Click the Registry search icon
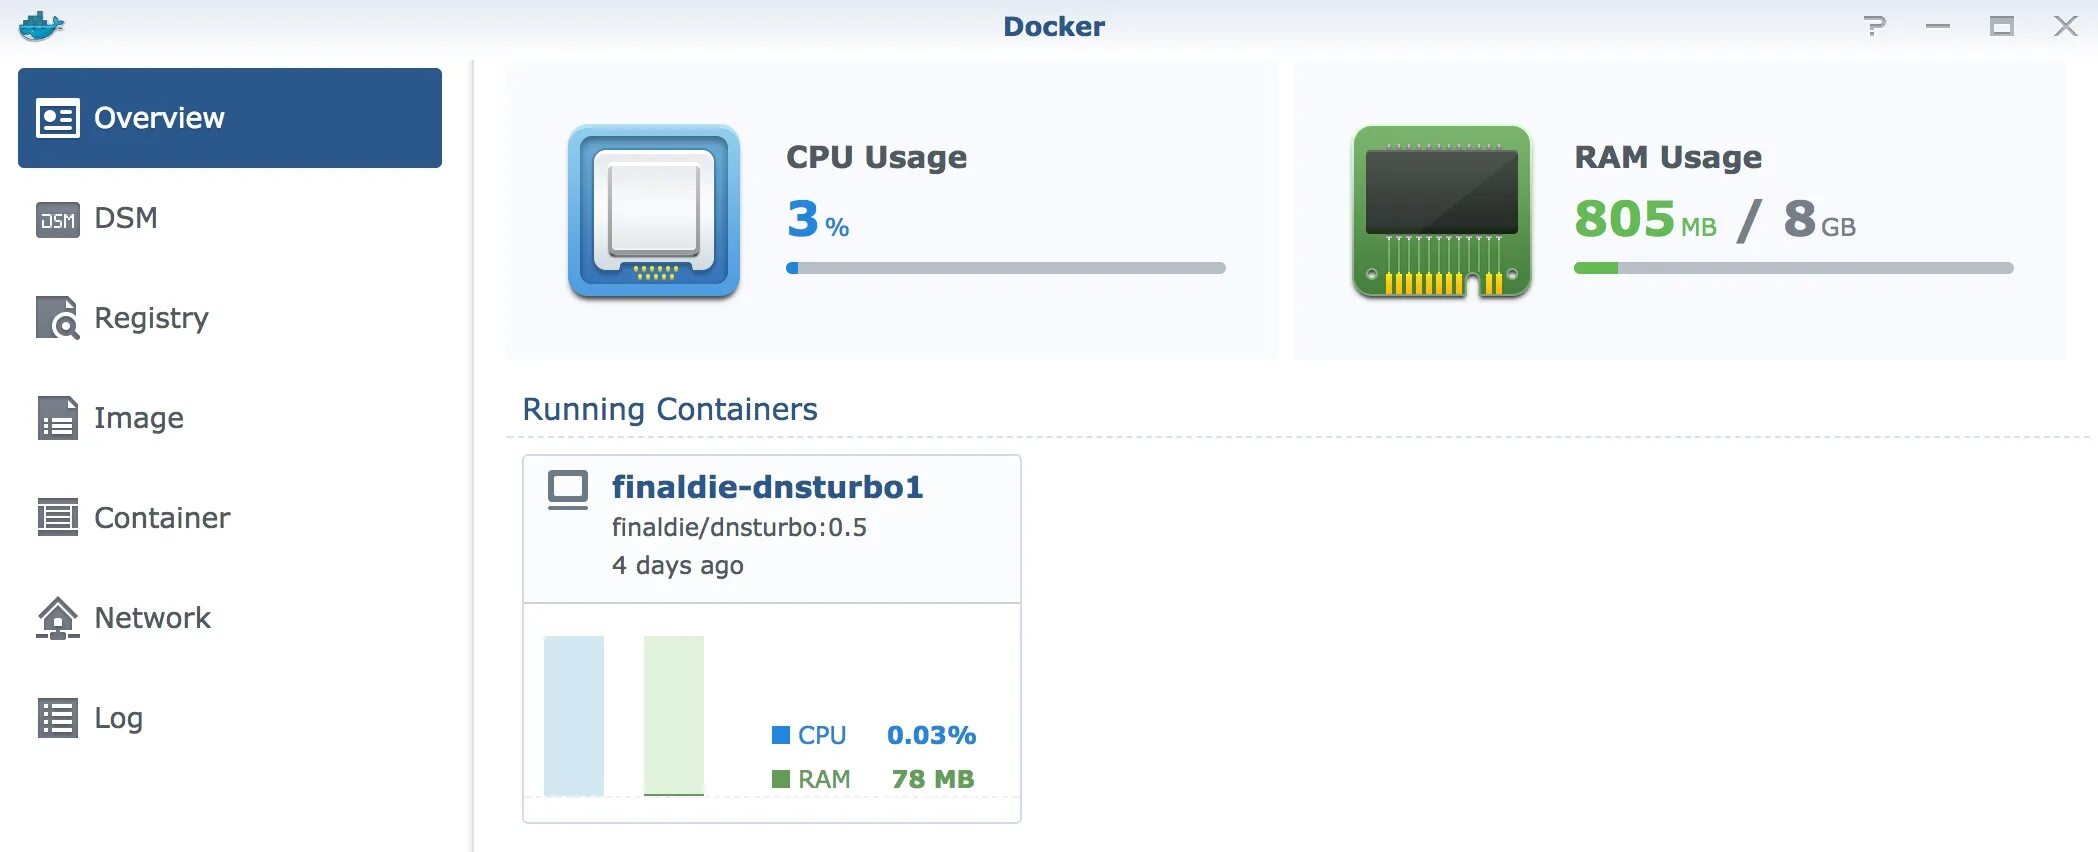 [x=58, y=318]
